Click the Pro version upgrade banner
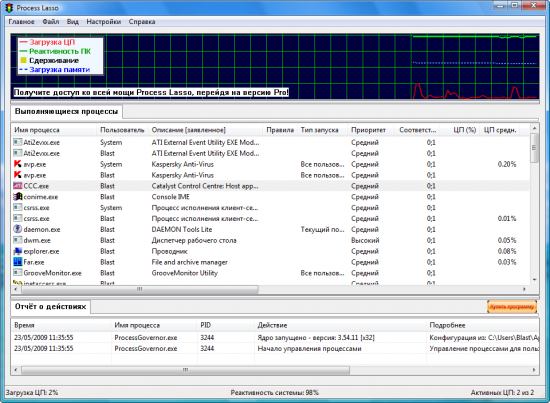This screenshot has height=403, width=550. coord(151,93)
